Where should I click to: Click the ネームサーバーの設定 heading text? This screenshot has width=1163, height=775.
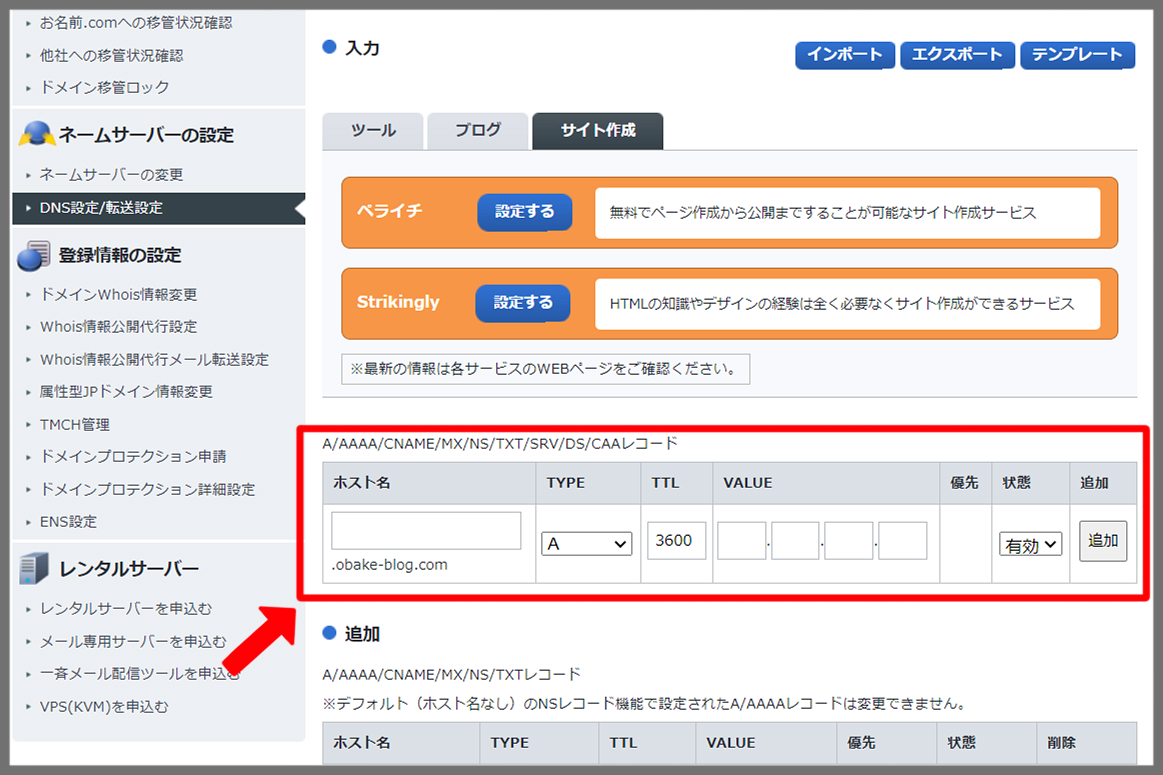146,135
